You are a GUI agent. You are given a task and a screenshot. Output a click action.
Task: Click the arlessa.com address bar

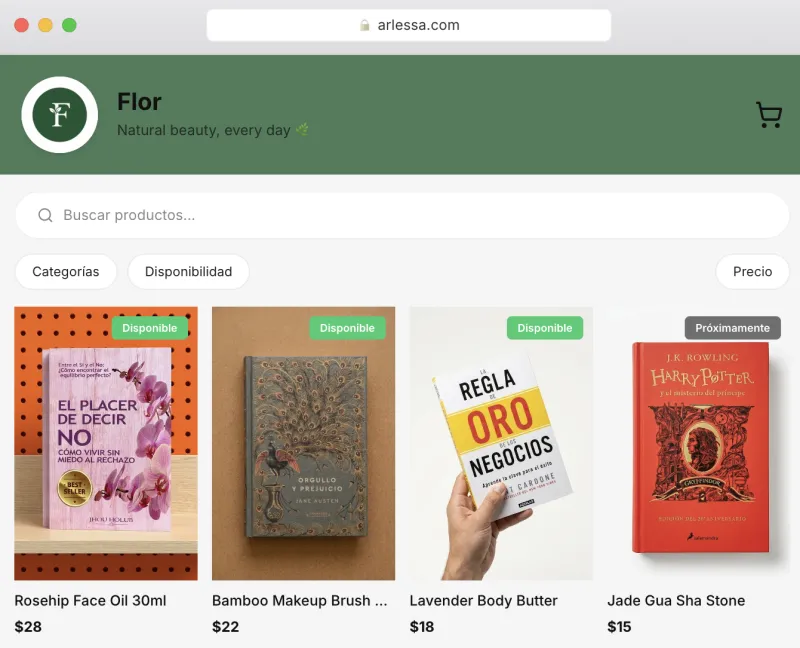click(x=409, y=25)
